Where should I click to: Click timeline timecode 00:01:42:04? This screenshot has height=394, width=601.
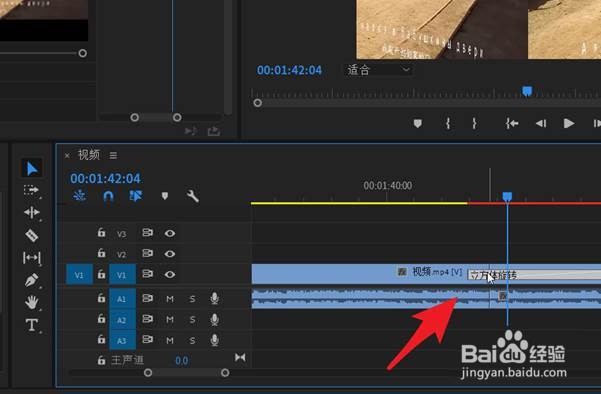click(105, 178)
